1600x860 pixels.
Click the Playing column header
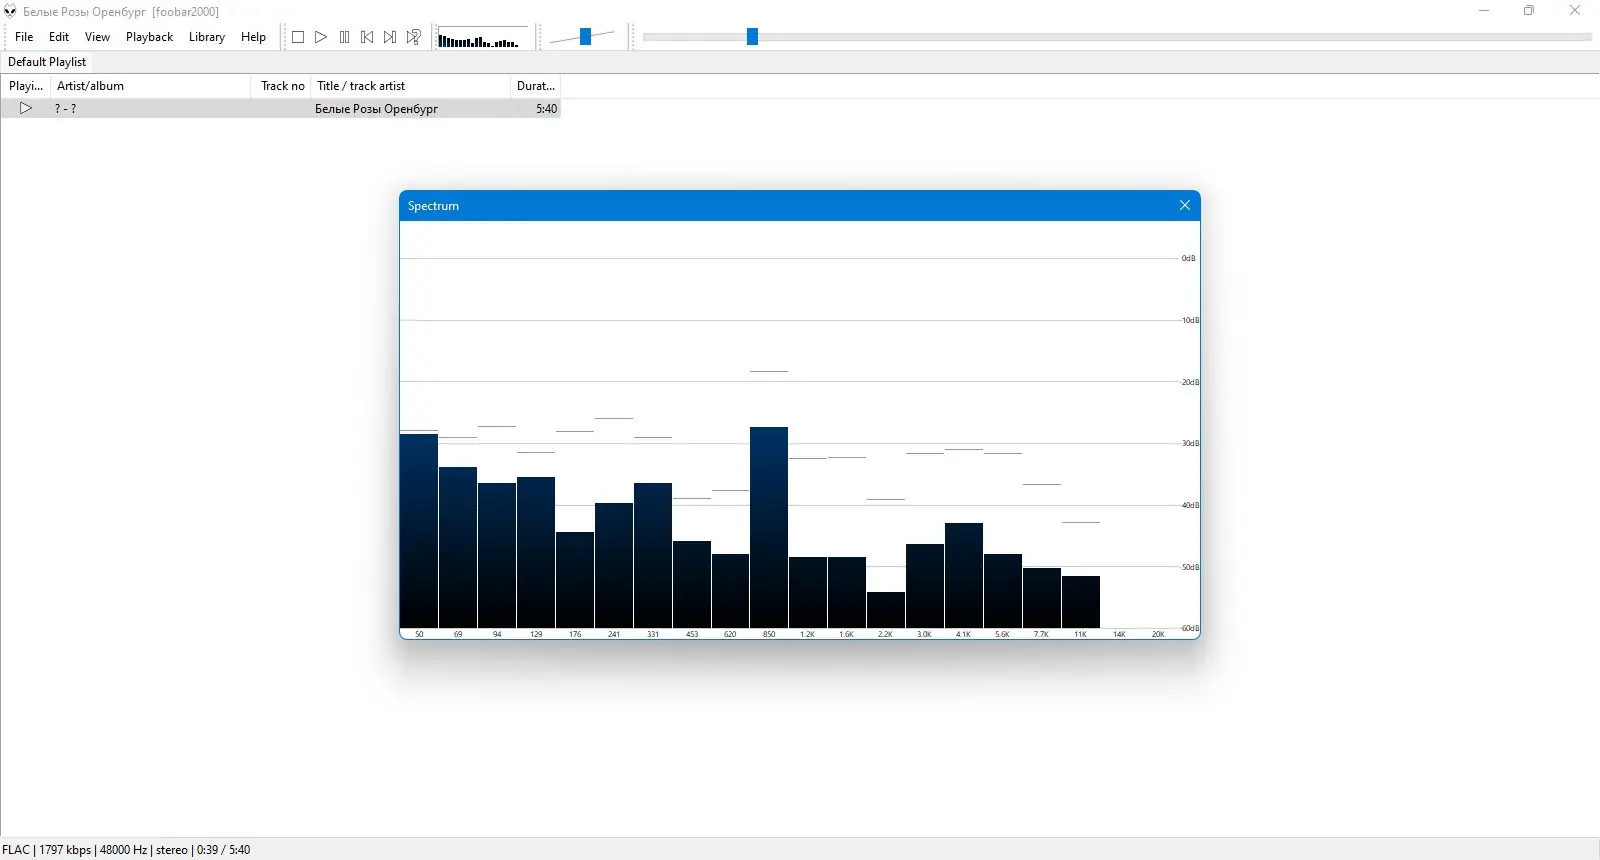pyautogui.click(x=26, y=86)
